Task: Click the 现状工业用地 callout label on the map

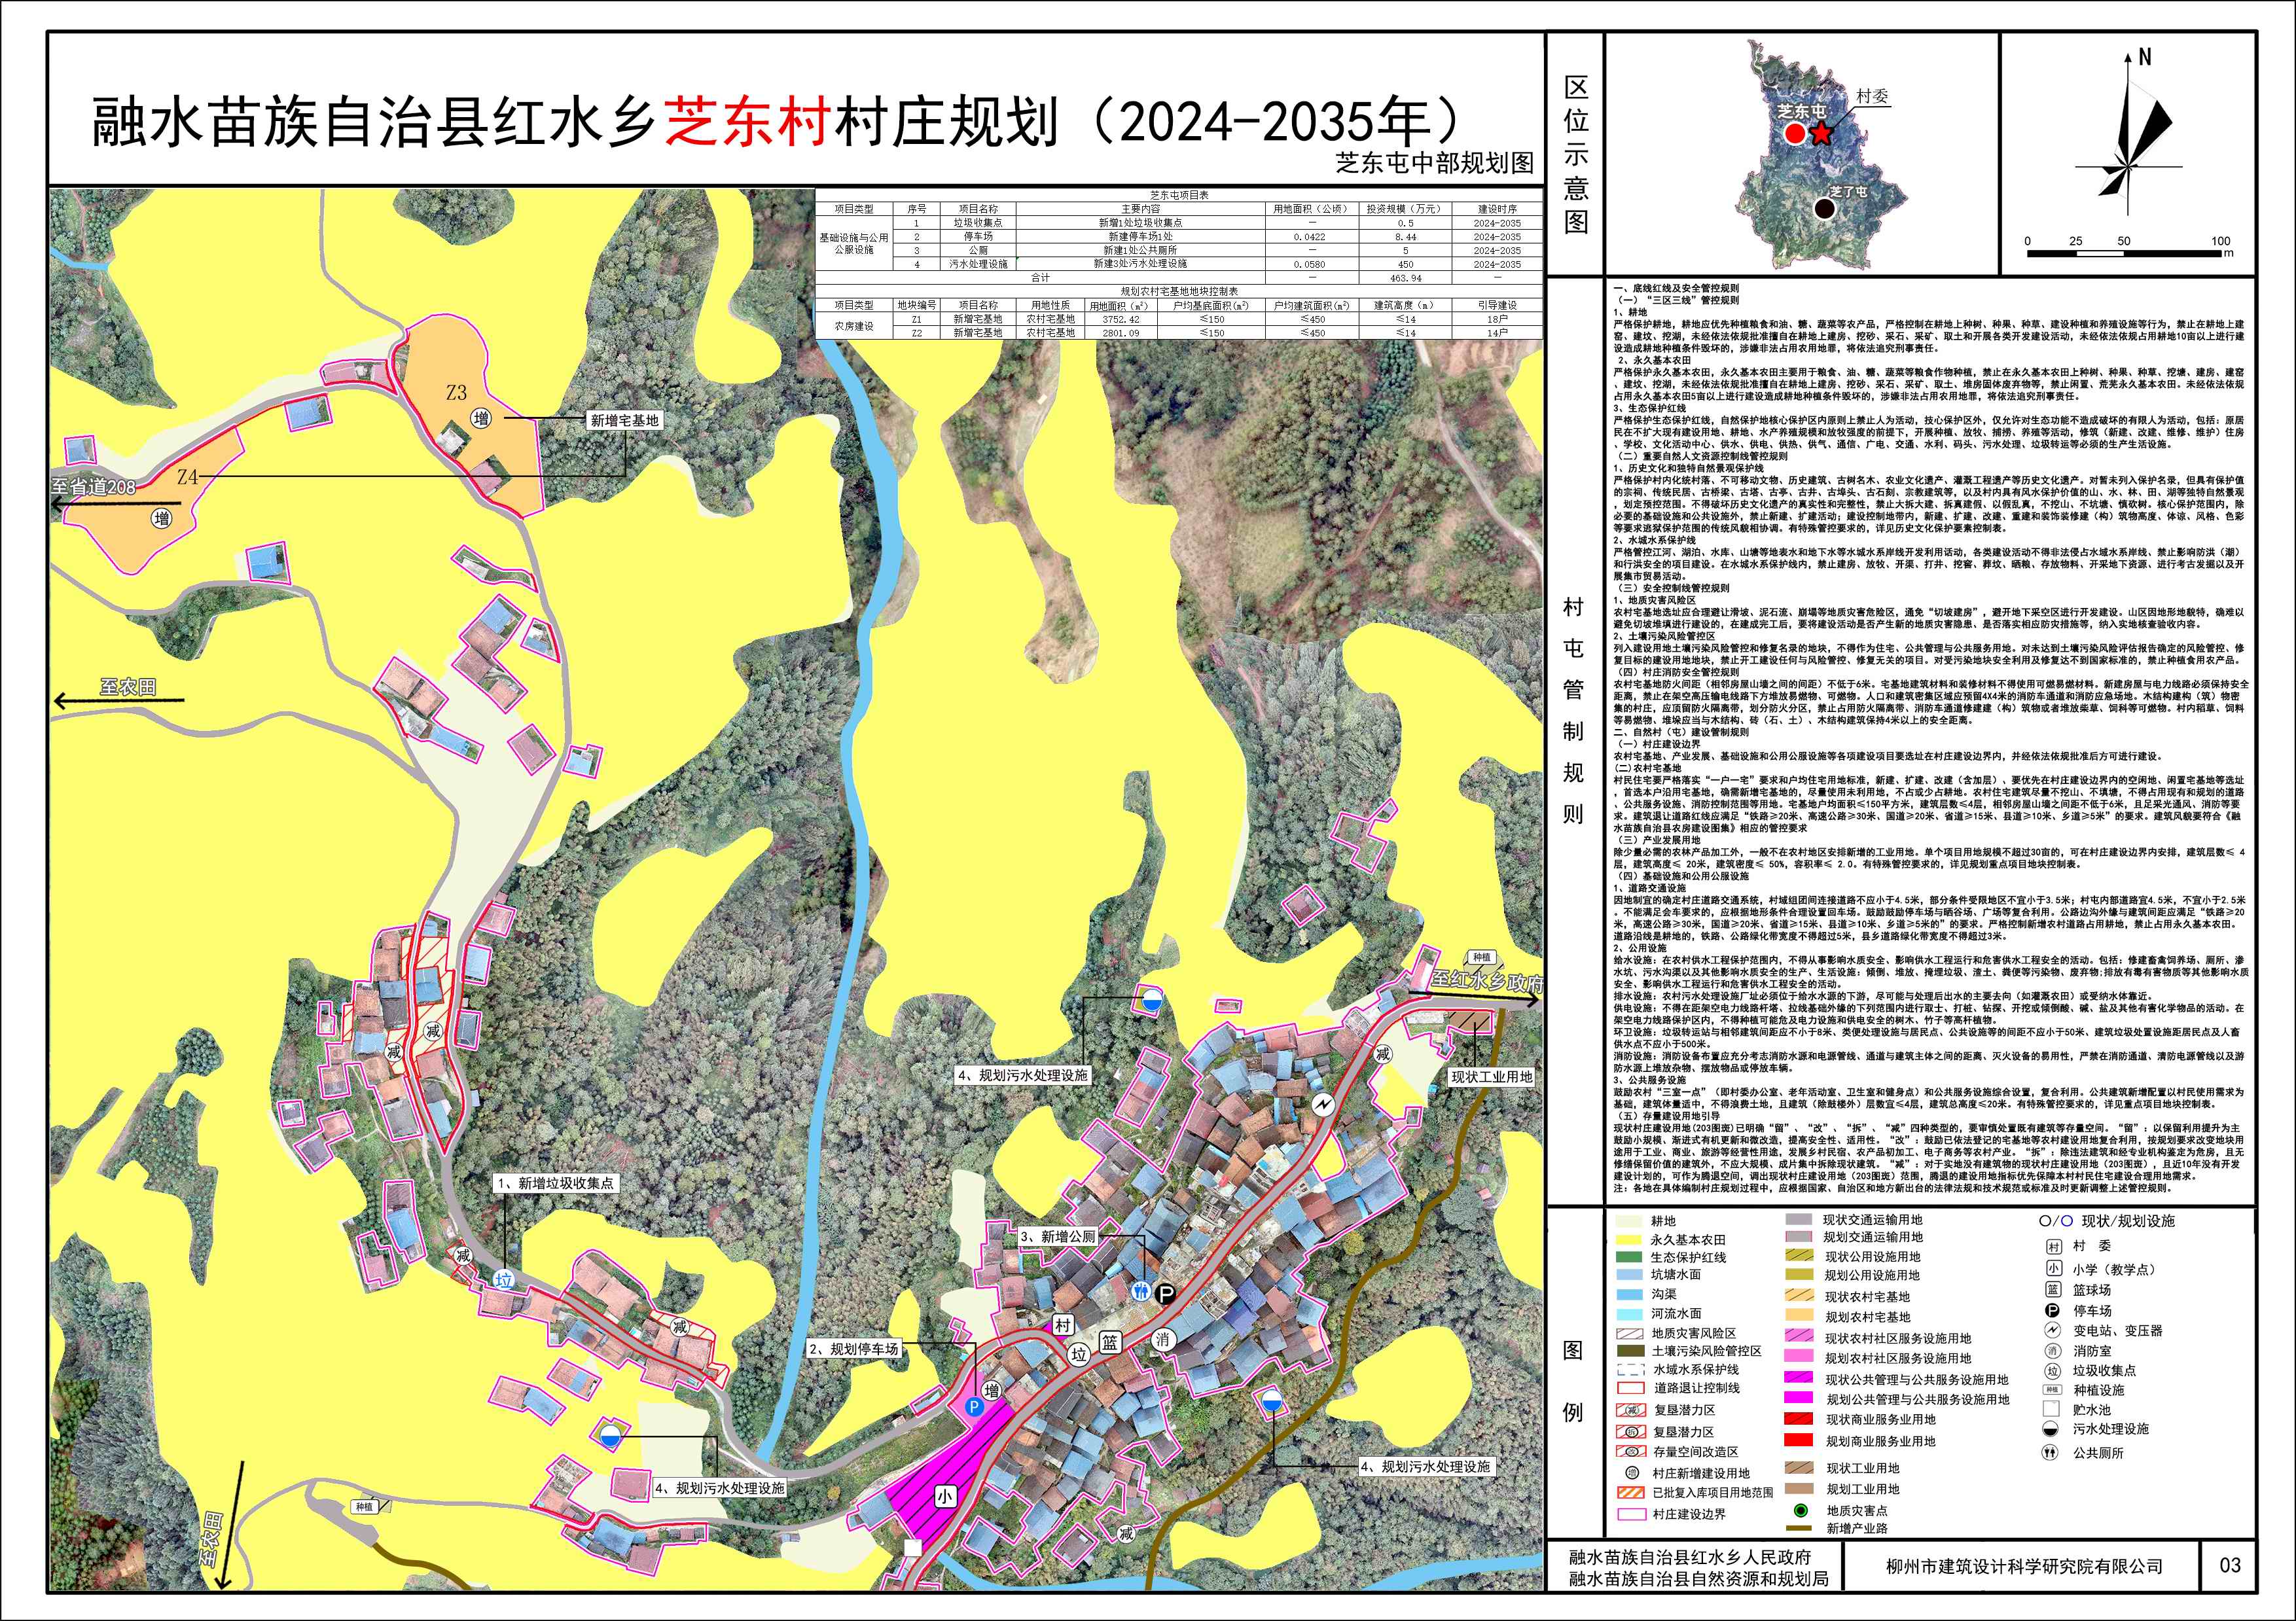Action: tap(1492, 1077)
